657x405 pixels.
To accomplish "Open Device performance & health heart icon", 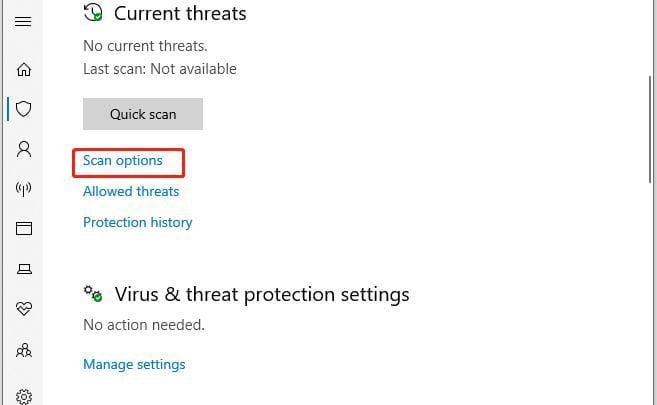I will point(24,310).
